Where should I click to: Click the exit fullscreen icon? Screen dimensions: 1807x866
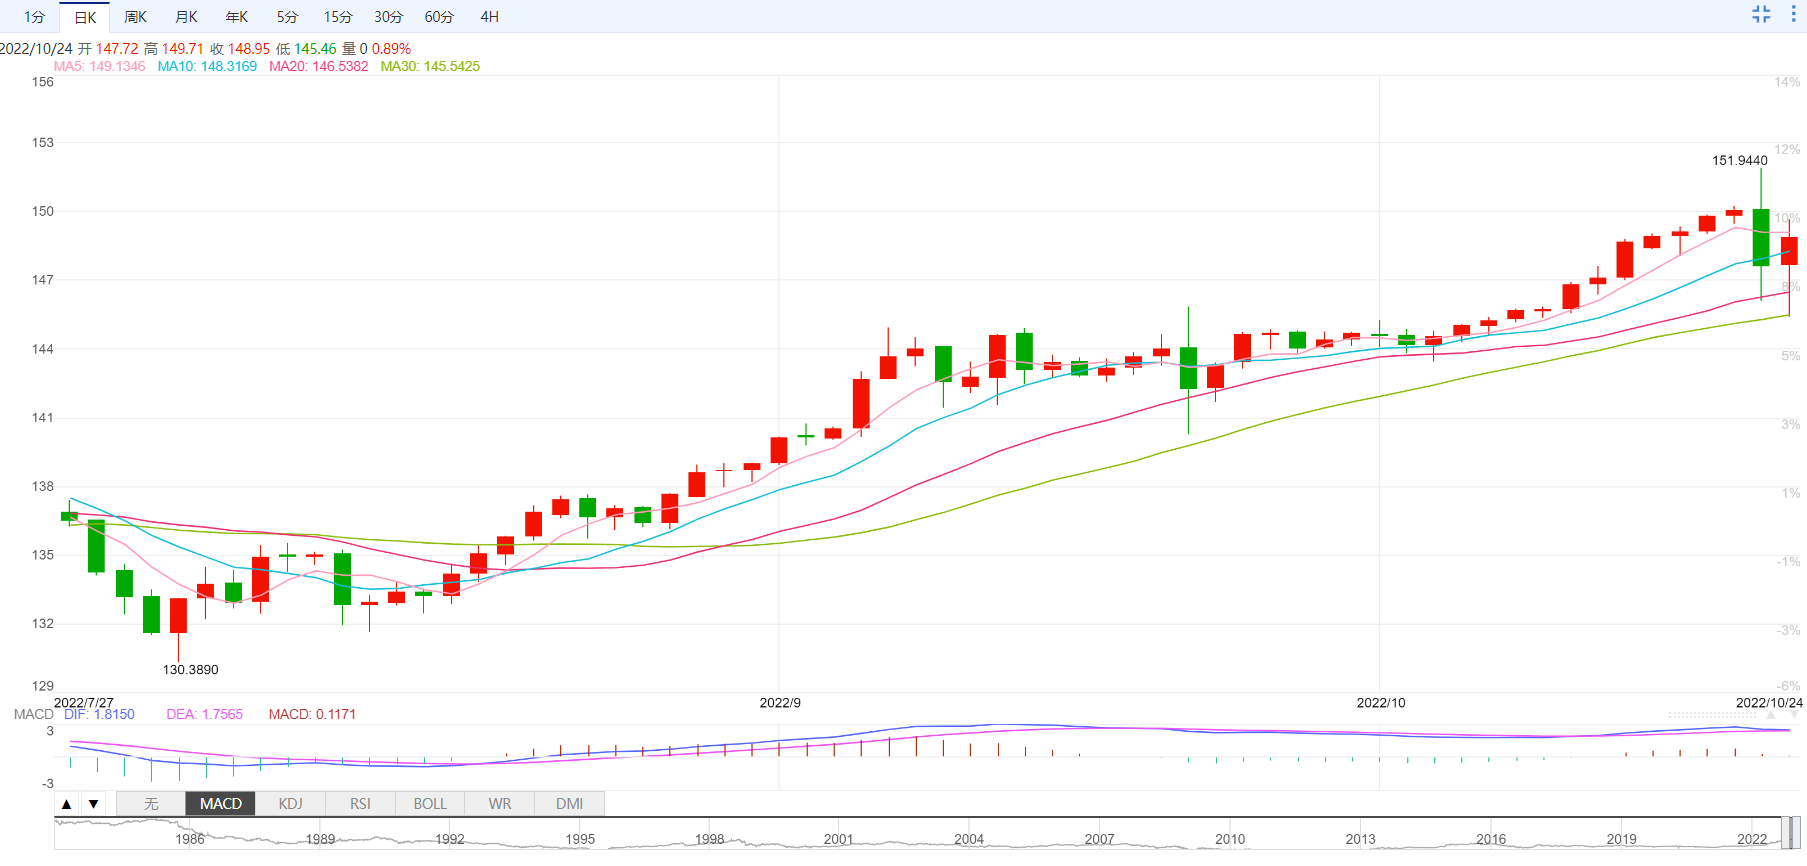point(1761,14)
